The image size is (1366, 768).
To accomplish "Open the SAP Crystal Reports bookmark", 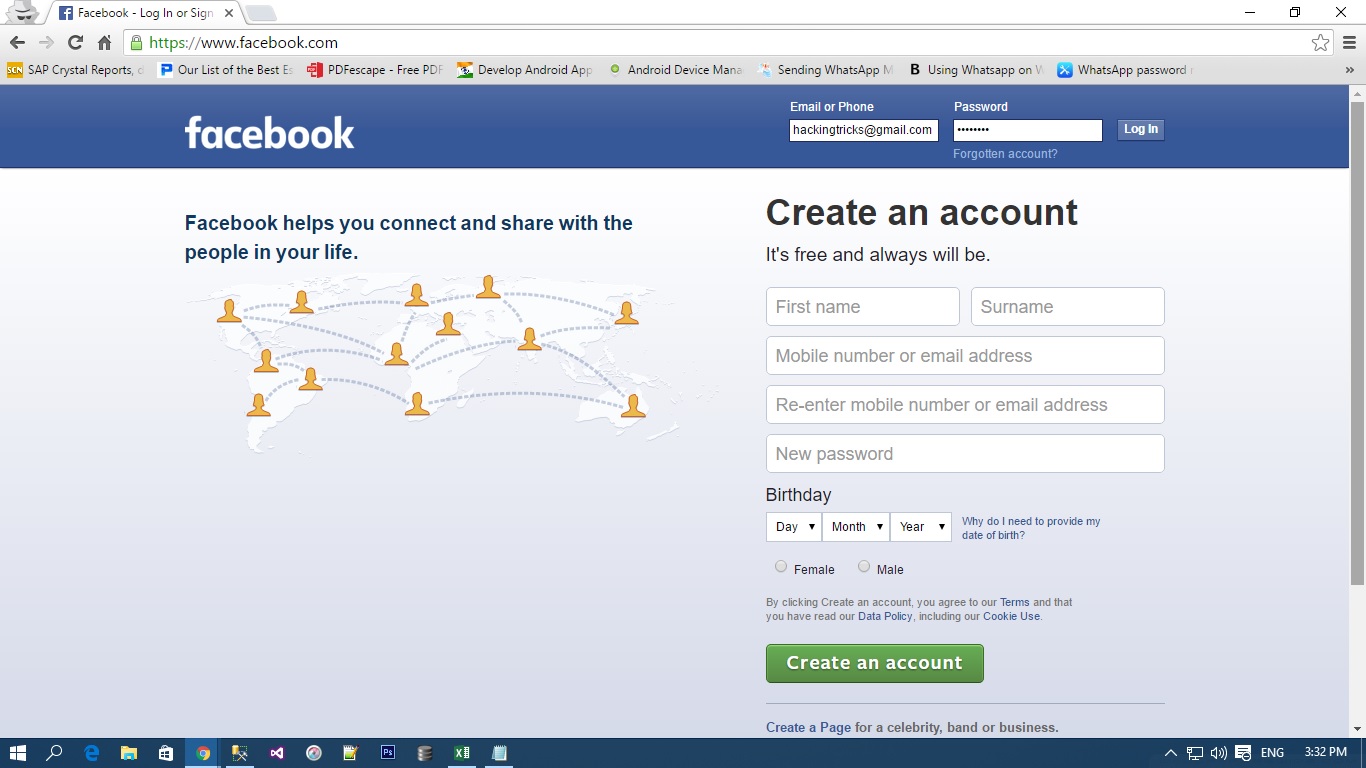I will pyautogui.click(x=76, y=70).
